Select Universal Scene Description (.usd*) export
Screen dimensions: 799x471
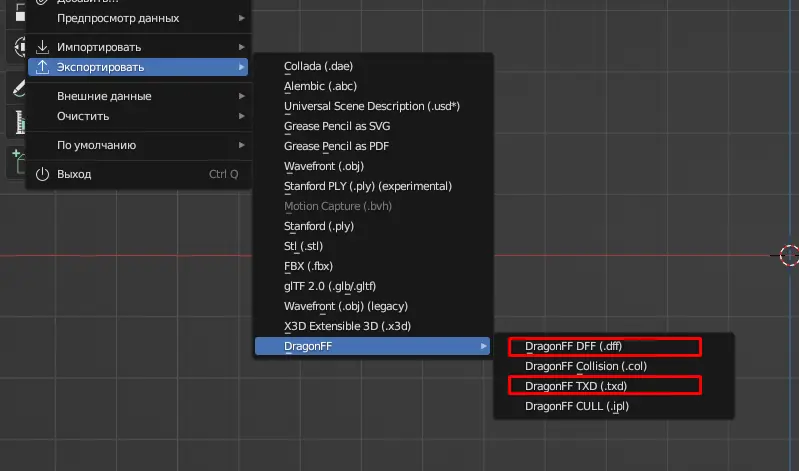(x=371, y=106)
